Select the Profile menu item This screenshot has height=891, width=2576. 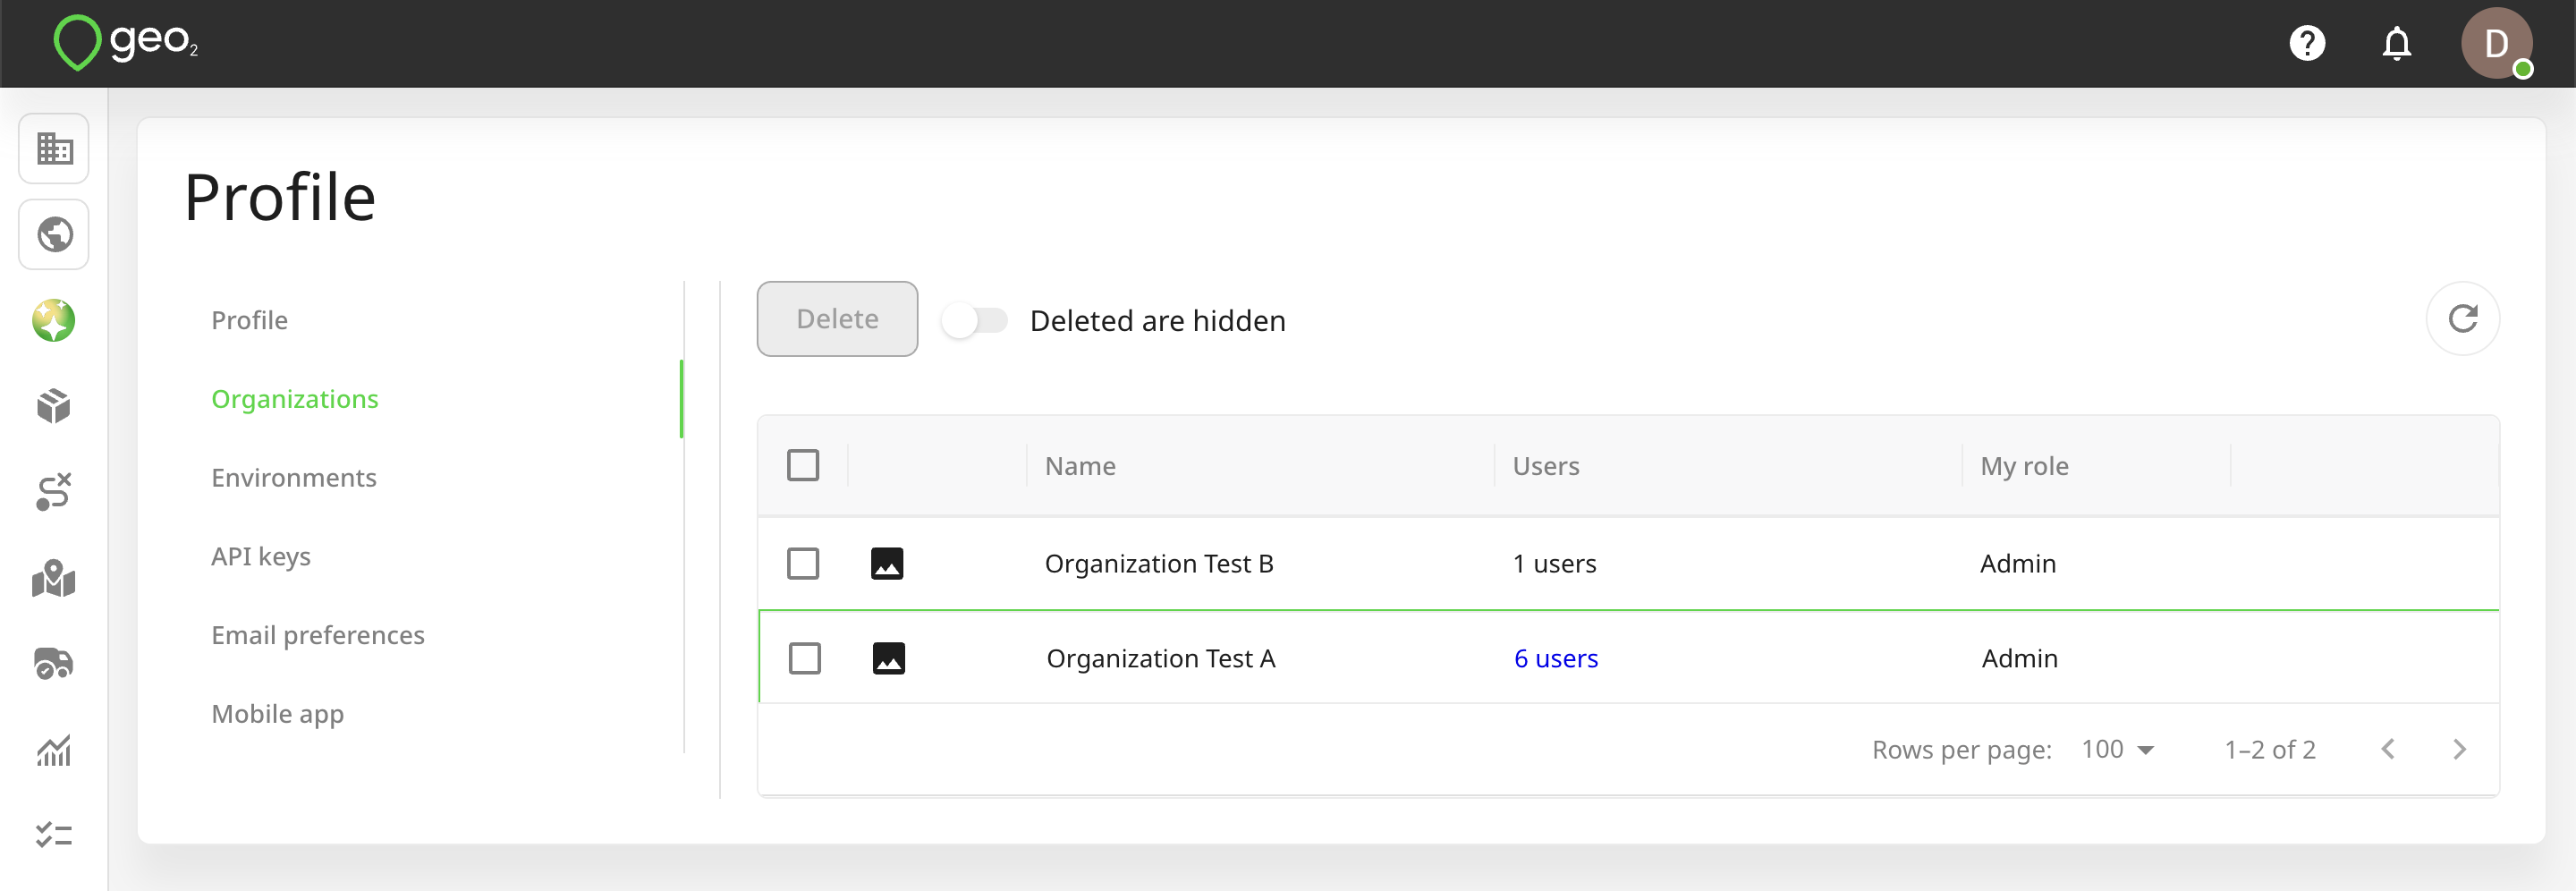(x=249, y=320)
